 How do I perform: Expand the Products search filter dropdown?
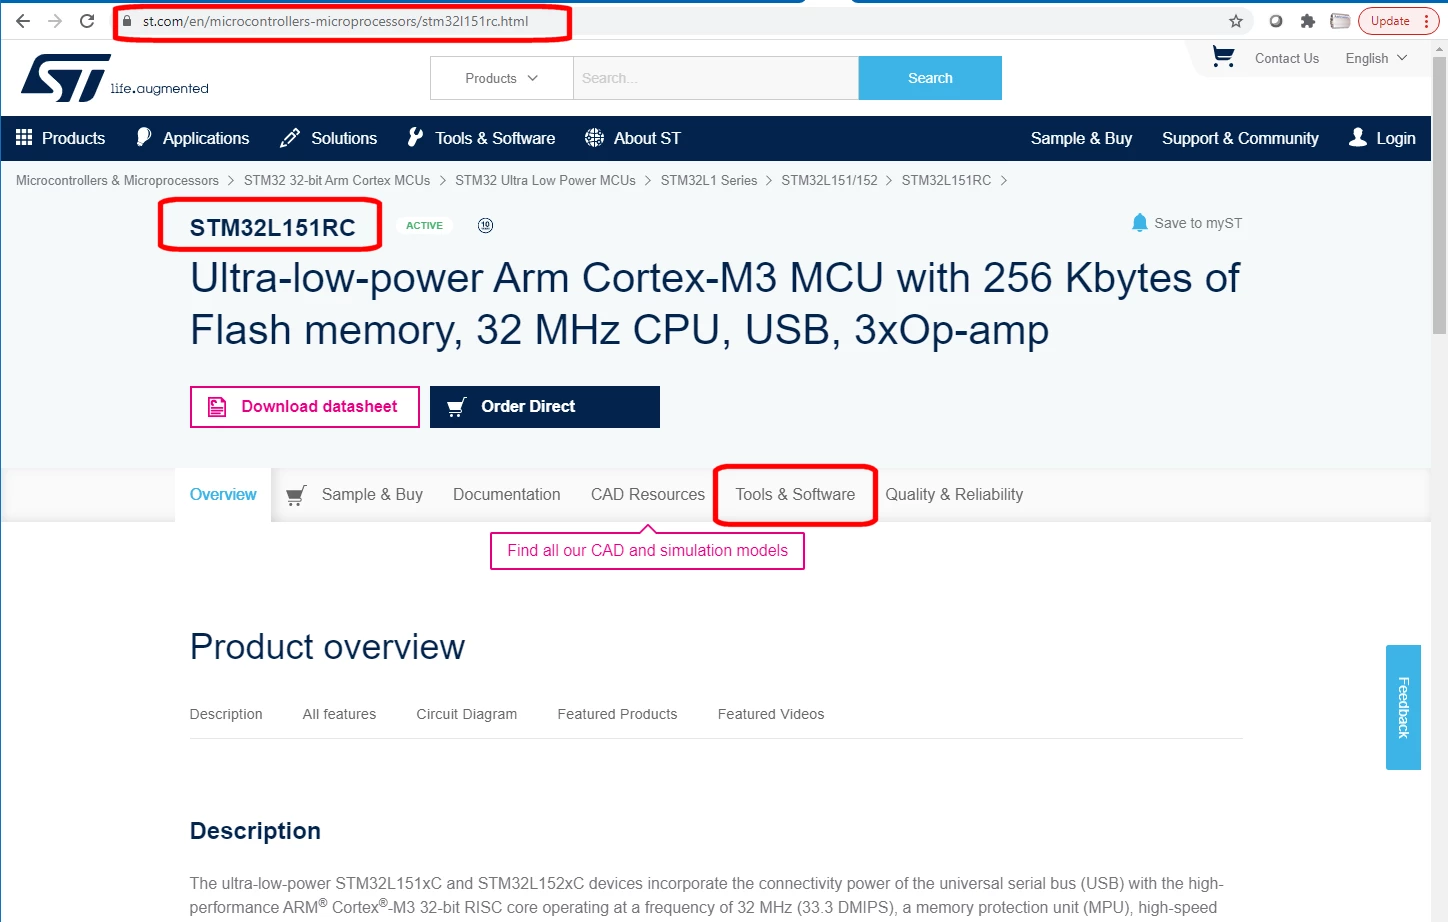coord(501,78)
